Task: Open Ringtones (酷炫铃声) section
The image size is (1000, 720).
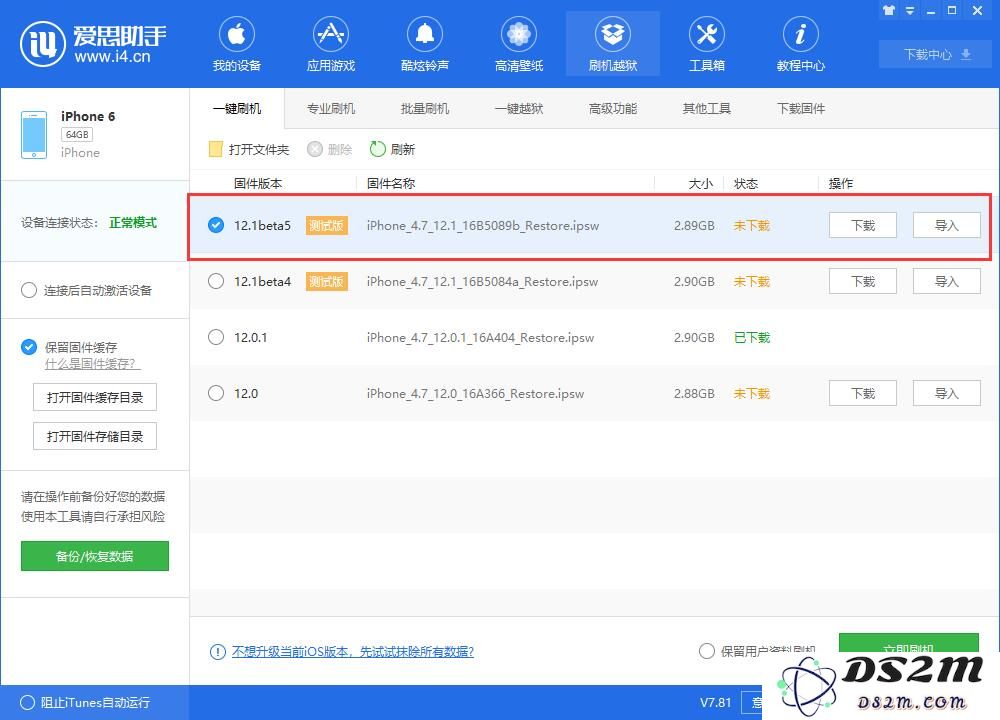Action: (425, 44)
